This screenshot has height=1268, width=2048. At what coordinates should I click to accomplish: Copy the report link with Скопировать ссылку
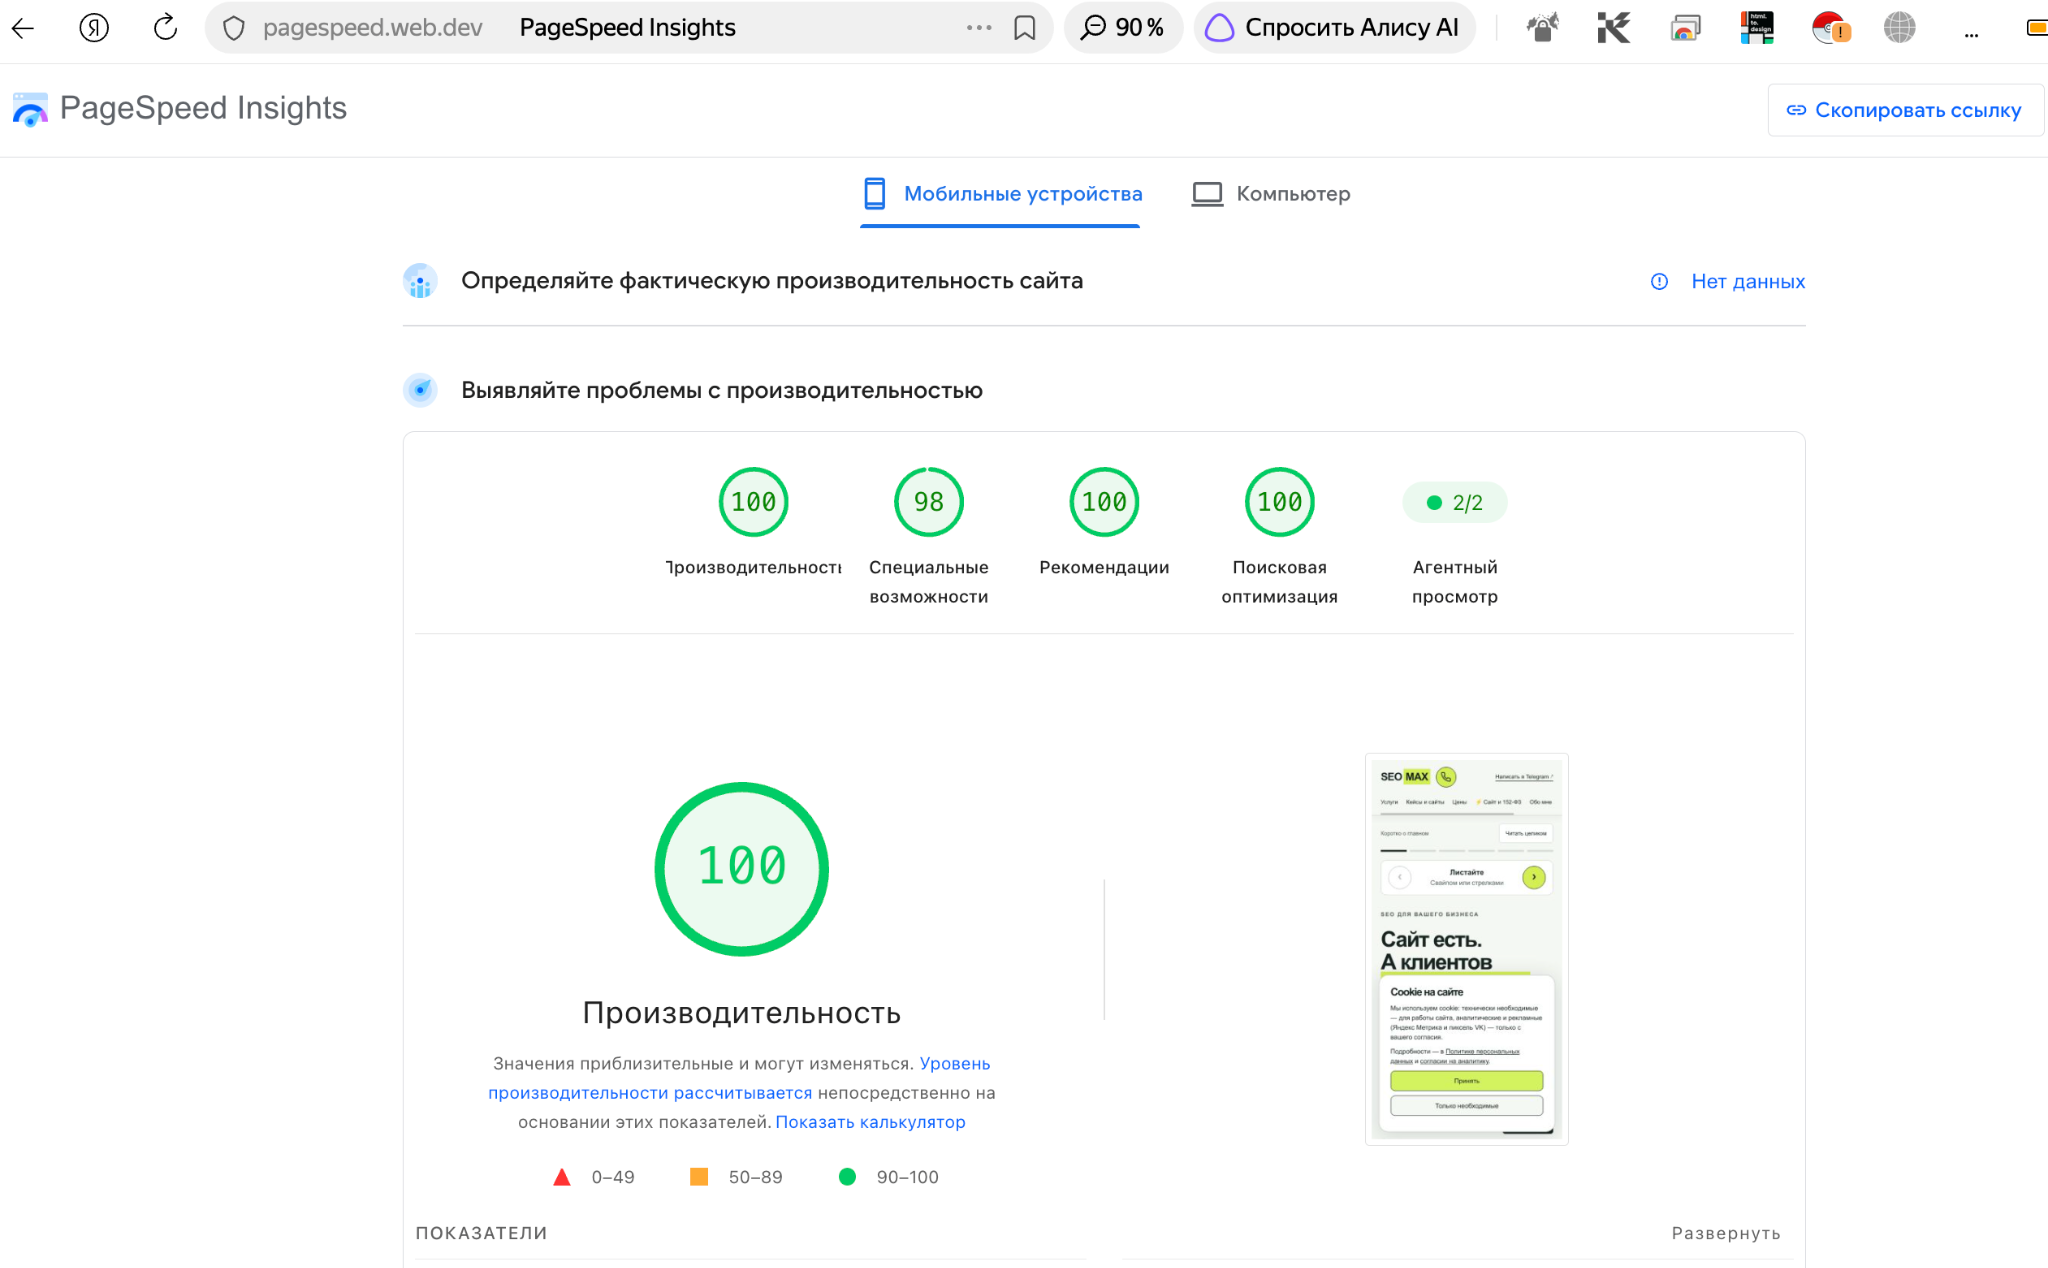pos(1905,110)
